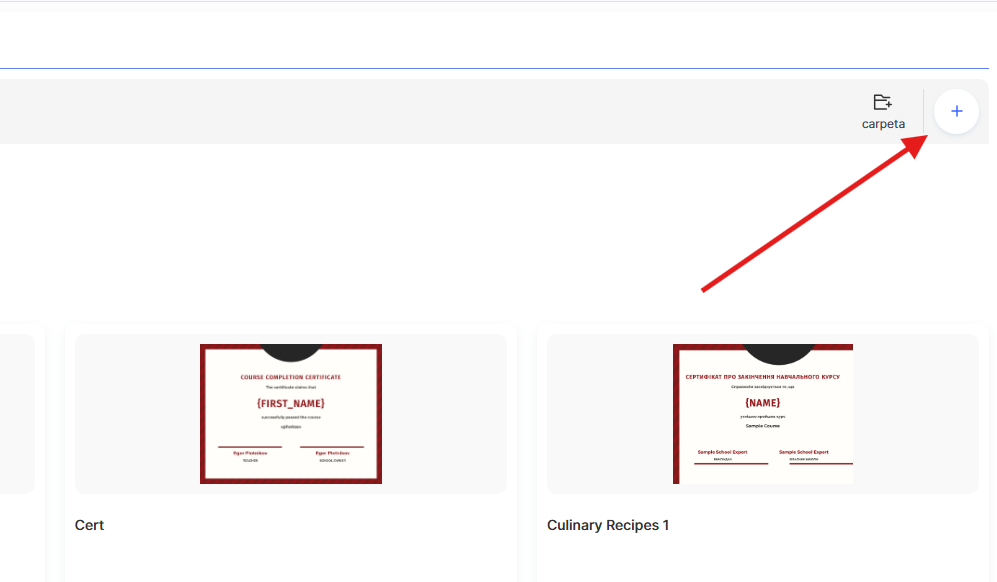
Task: Click the Course Completion Certificate heading
Action: click(291, 377)
